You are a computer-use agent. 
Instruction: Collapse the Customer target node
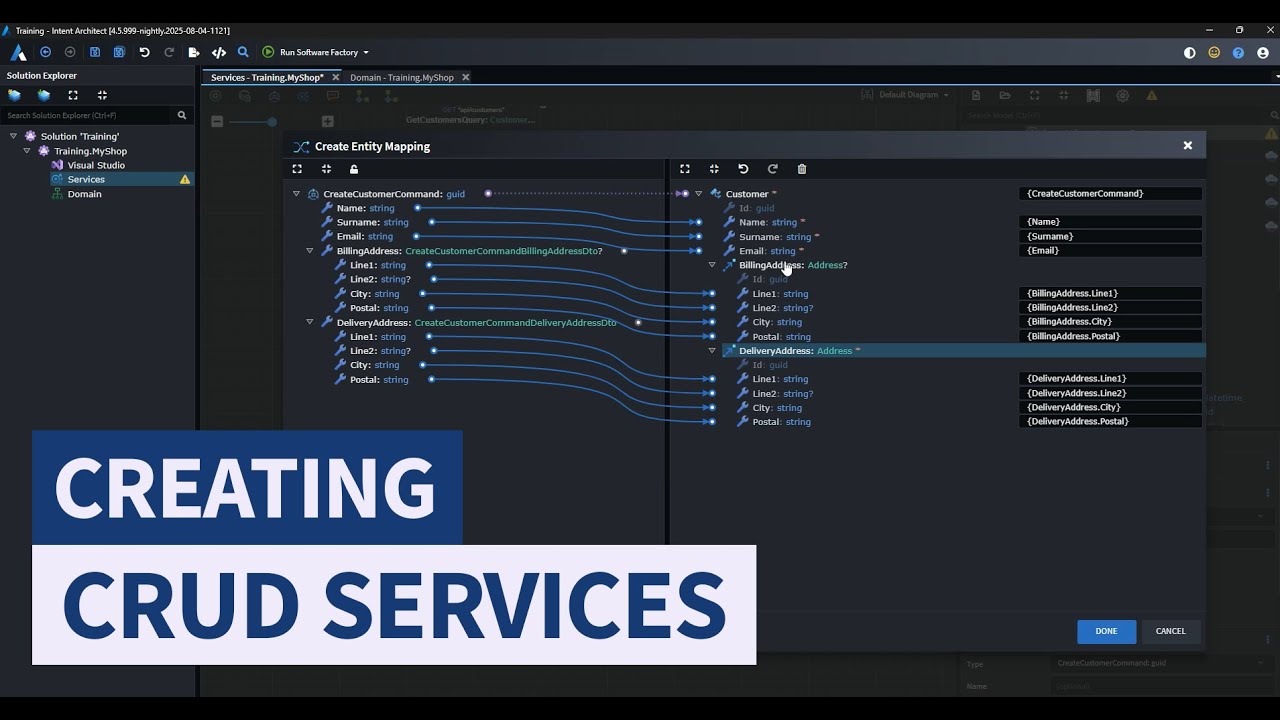[698, 194]
